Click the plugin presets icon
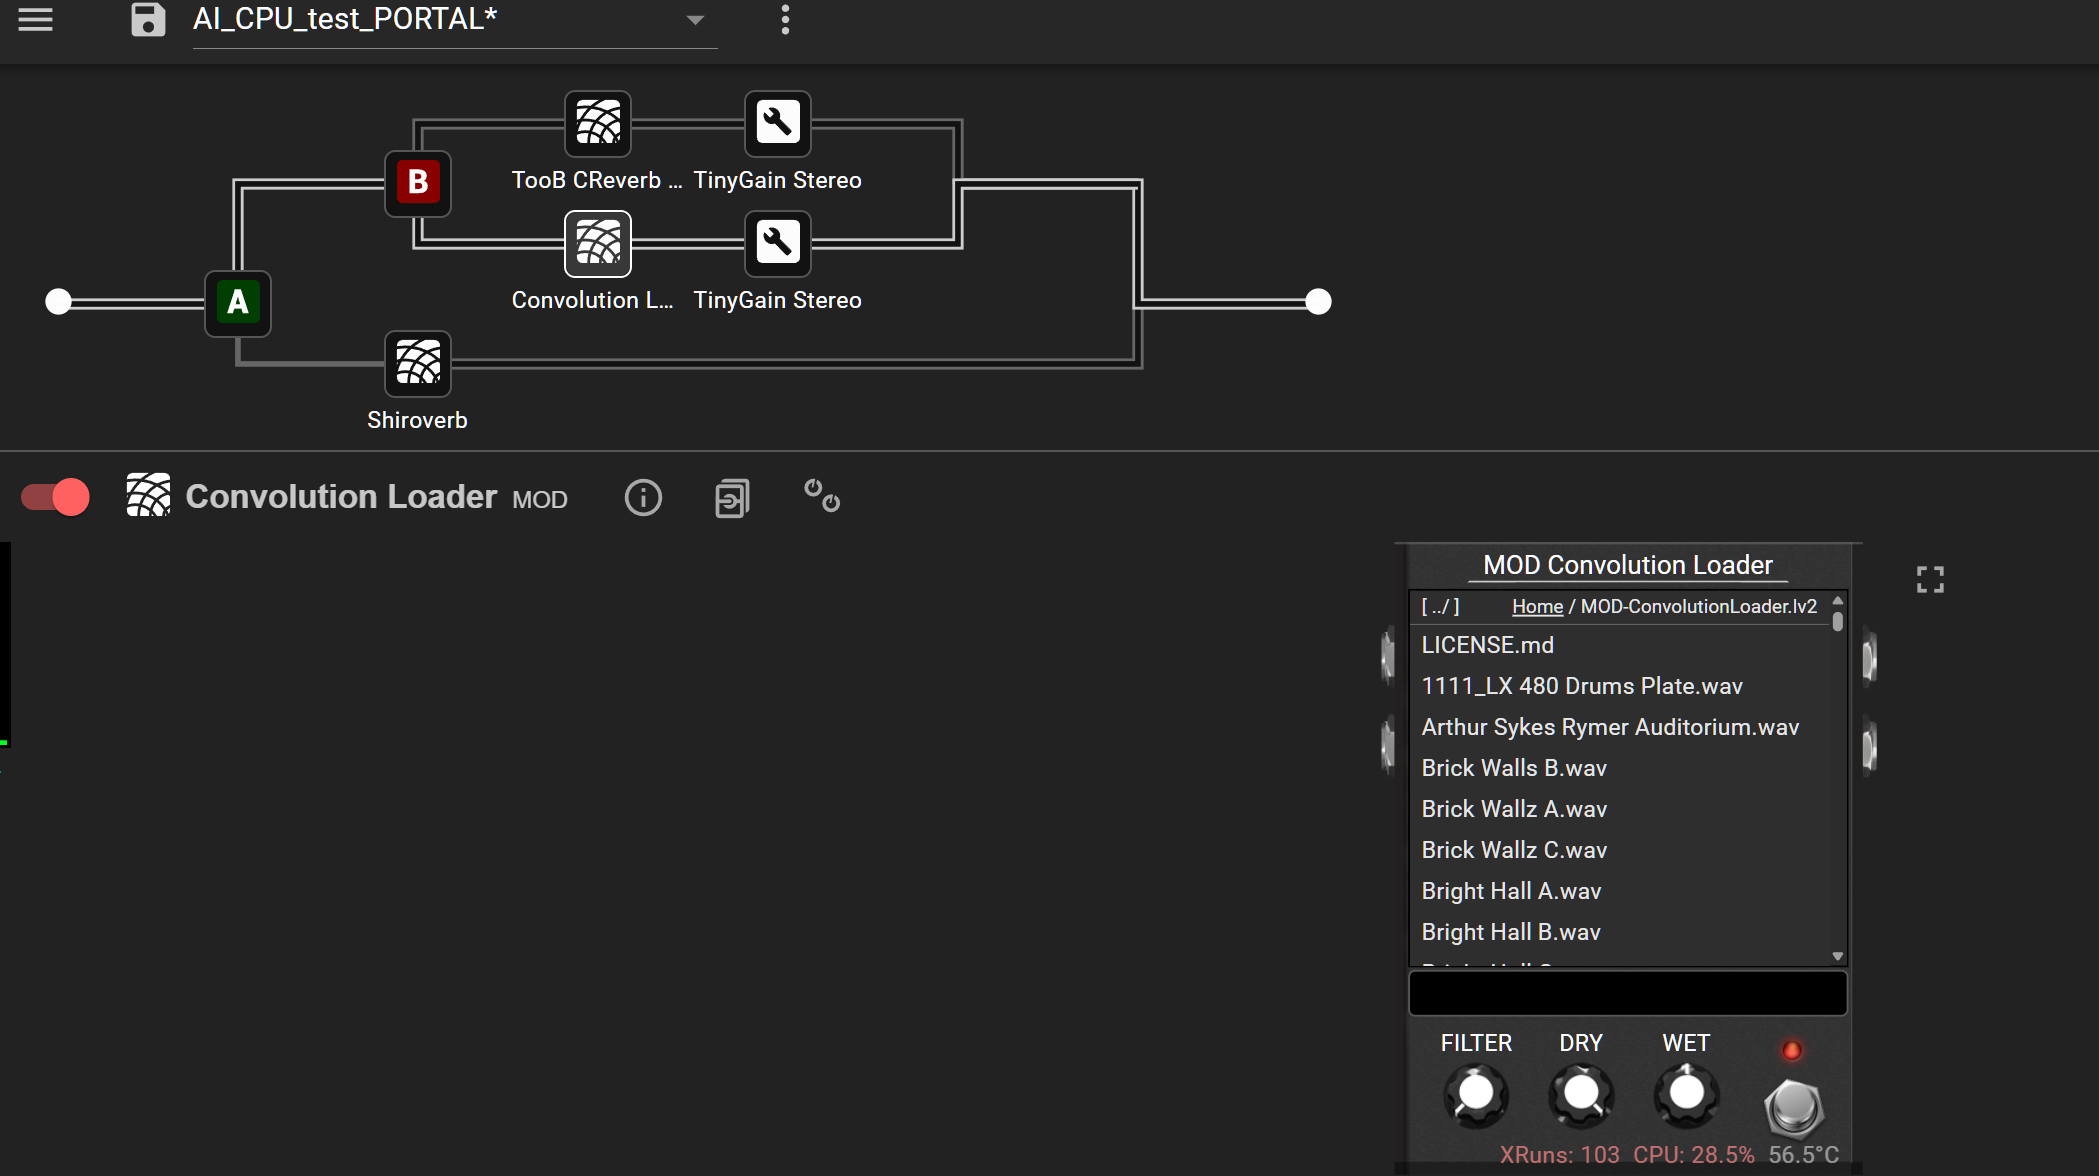The image size is (2099, 1176). pyautogui.click(x=732, y=497)
